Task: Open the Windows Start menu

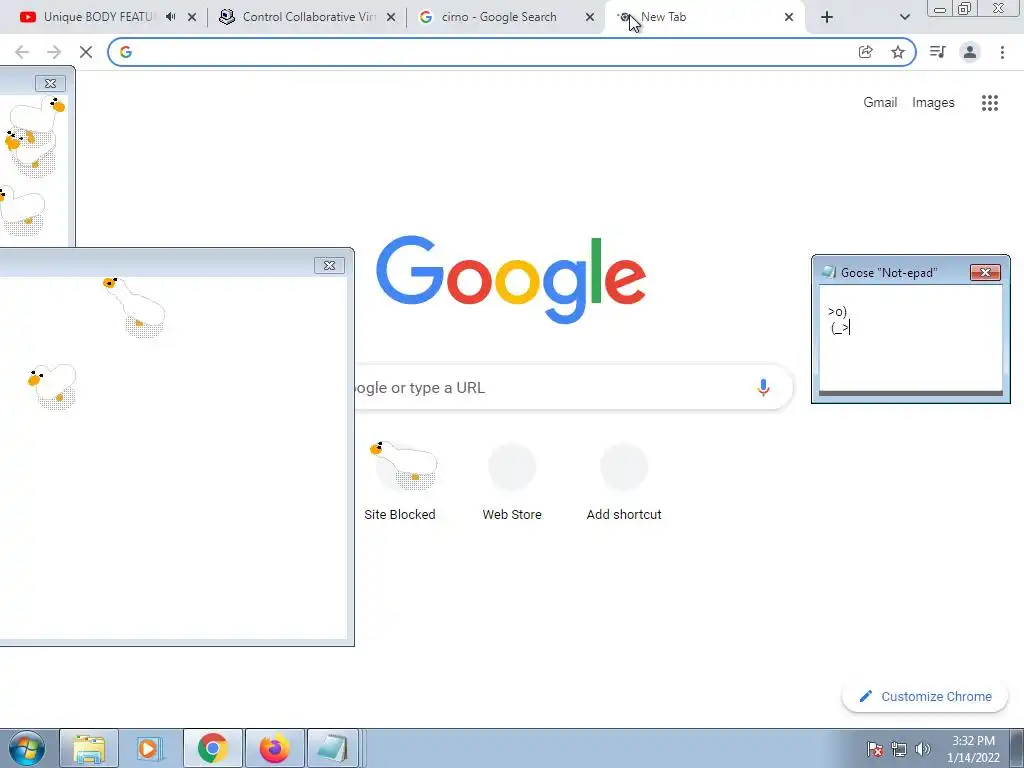Action: tap(27, 748)
